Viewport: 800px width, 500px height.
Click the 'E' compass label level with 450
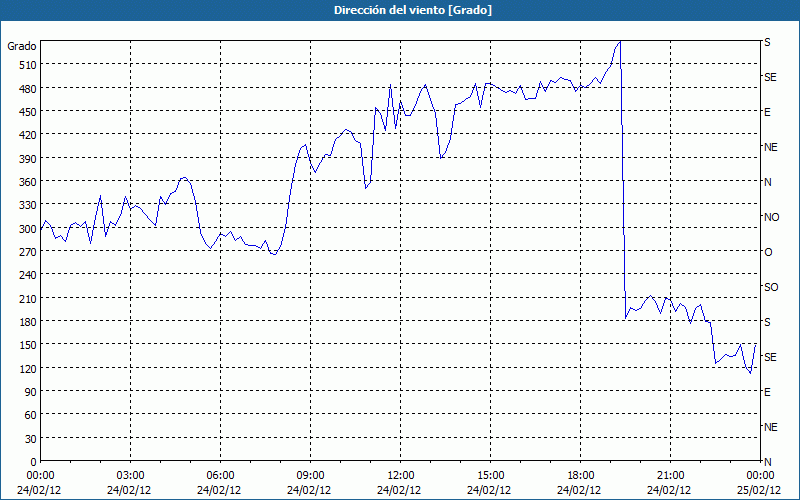pos(767,112)
